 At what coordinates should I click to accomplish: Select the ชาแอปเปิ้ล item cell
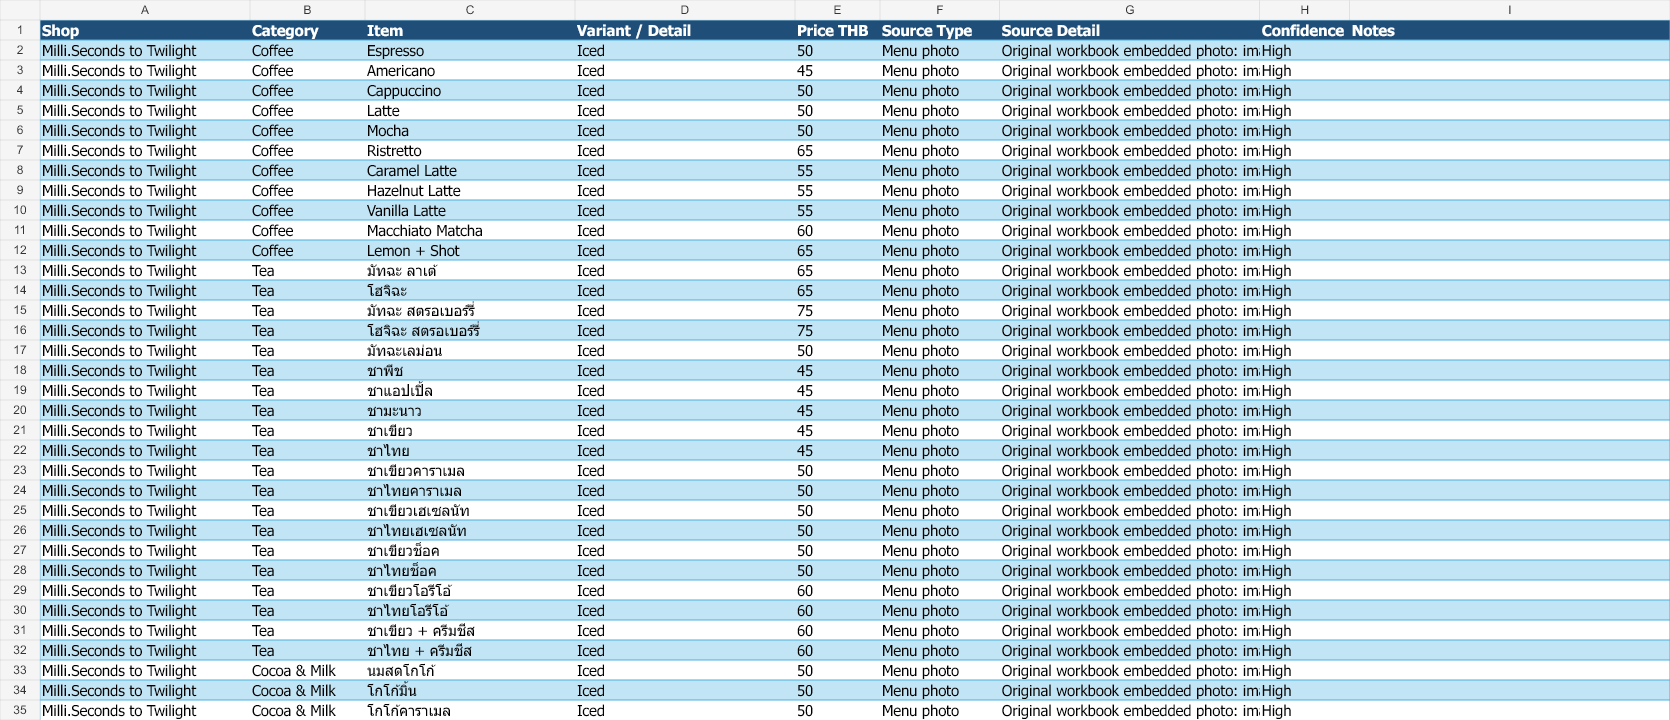[470, 391]
